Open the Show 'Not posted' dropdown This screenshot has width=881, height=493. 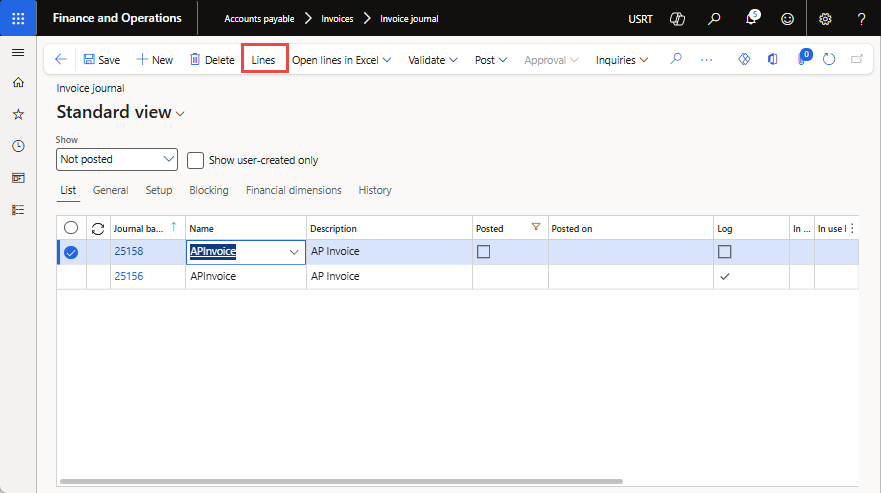(x=117, y=159)
